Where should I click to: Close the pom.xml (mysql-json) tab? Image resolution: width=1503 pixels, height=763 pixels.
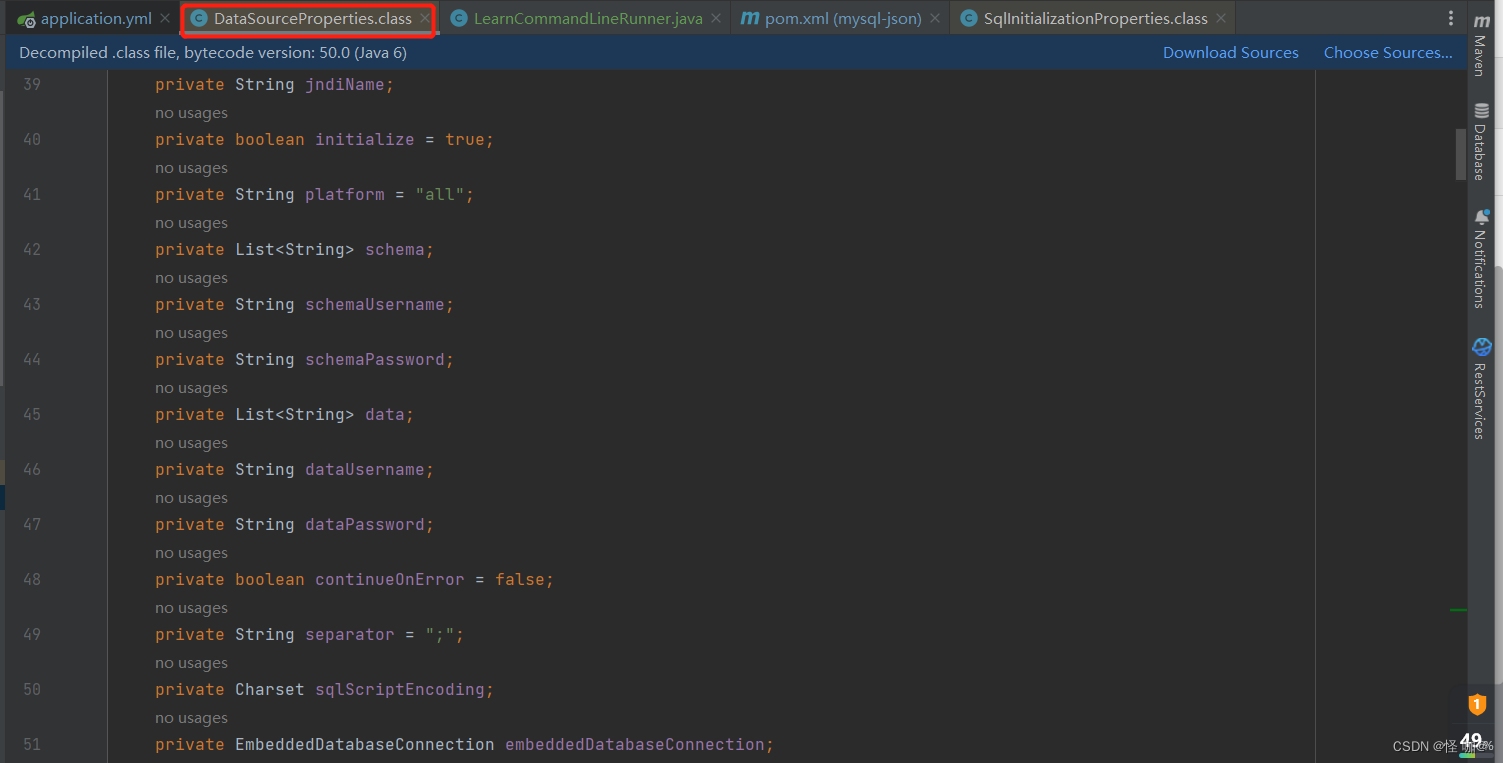point(935,19)
